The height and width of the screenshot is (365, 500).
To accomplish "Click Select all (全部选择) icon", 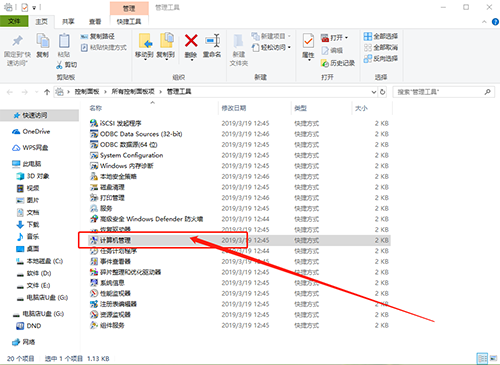I will pyautogui.click(x=368, y=36).
